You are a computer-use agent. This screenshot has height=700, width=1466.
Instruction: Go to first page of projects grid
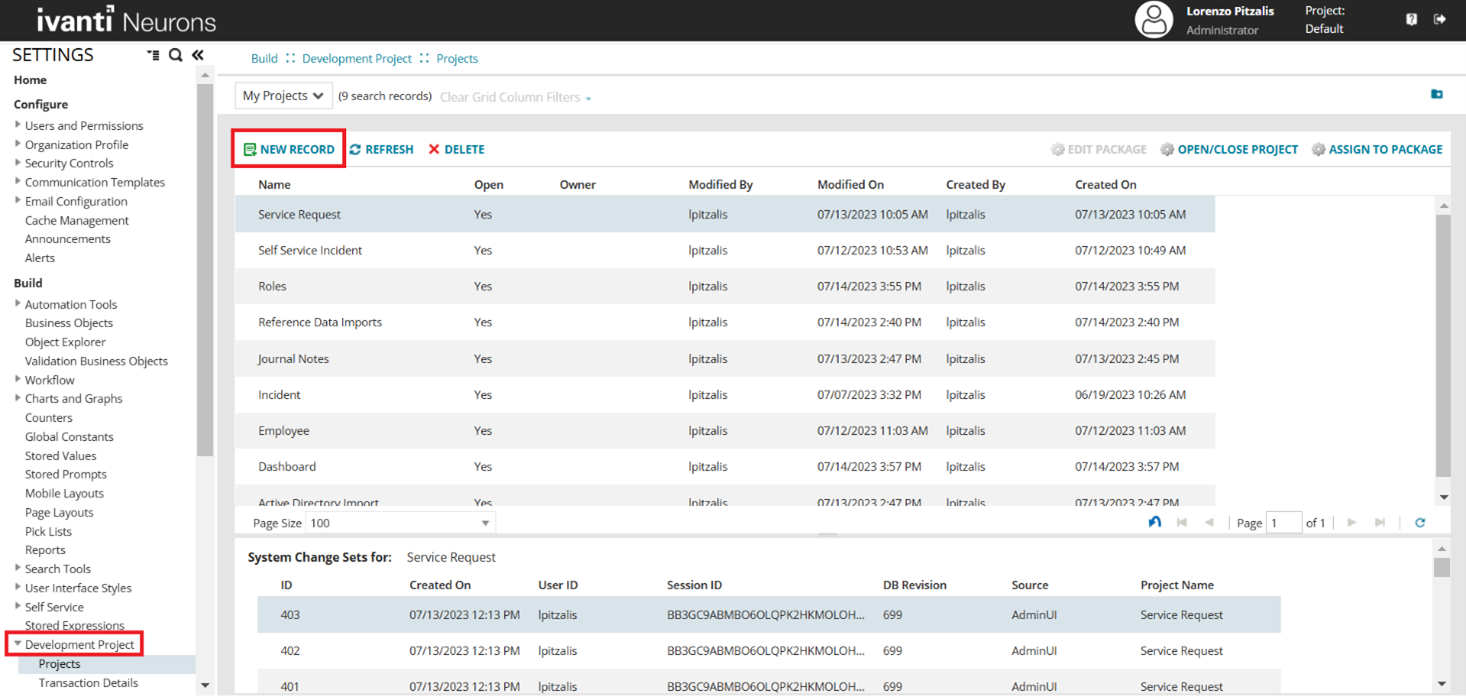point(1182,522)
